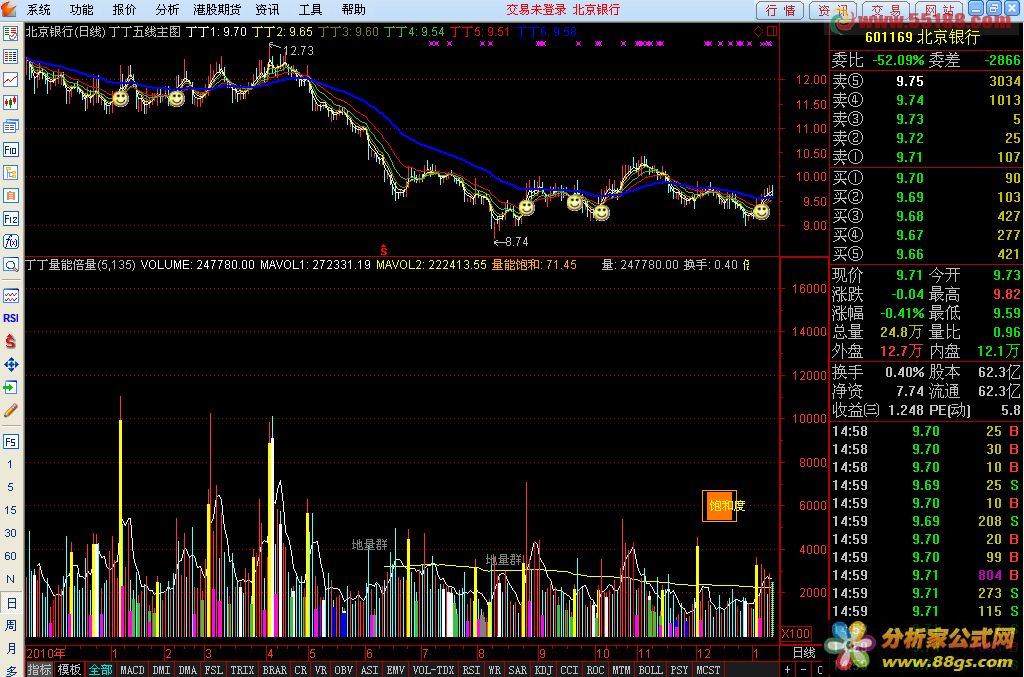
Task: Click the red $ marker under price chart
Action: point(383,249)
